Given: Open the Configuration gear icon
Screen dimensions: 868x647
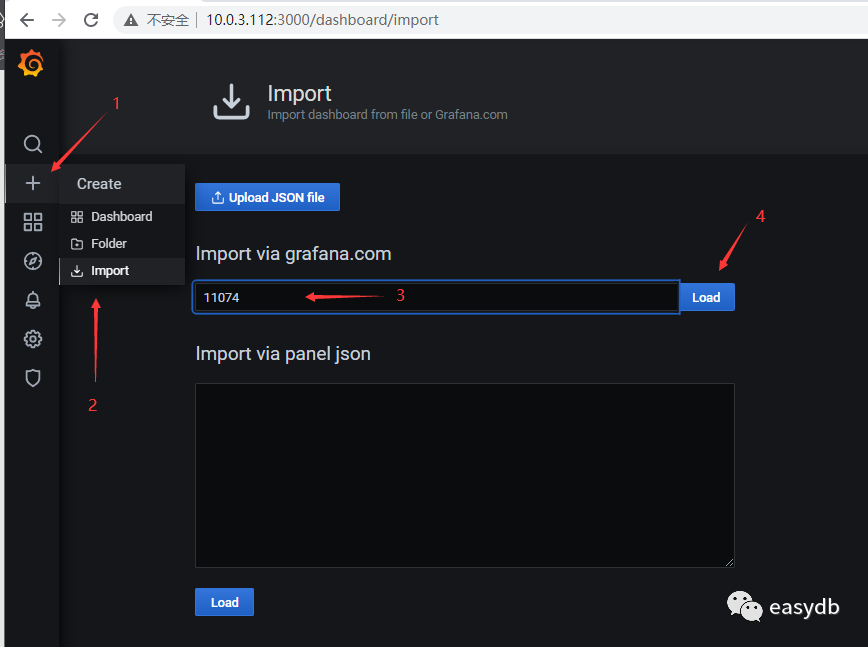Looking at the screenshot, I should click(x=33, y=339).
